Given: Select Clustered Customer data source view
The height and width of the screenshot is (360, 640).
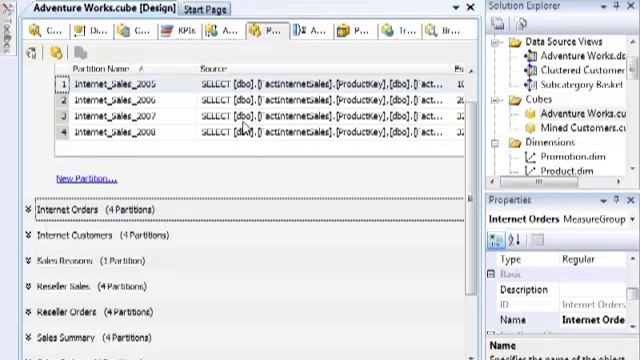Looking at the screenshot, I should [576, 70].
